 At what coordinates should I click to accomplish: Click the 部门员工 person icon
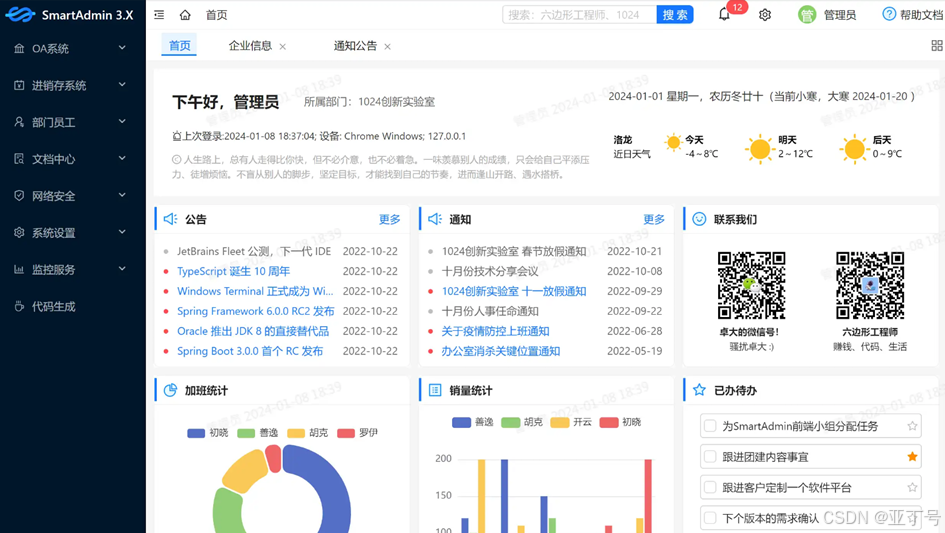(19, 122)
